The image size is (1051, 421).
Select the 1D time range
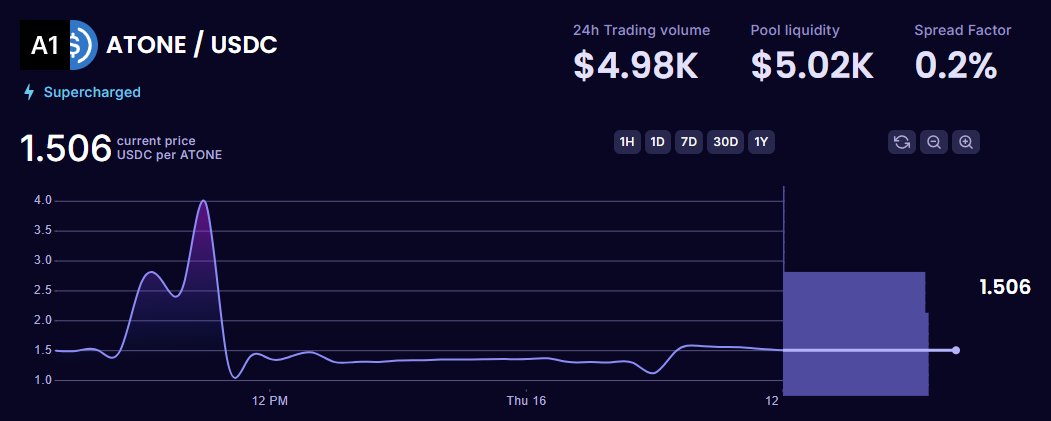(x=658, y=142)
